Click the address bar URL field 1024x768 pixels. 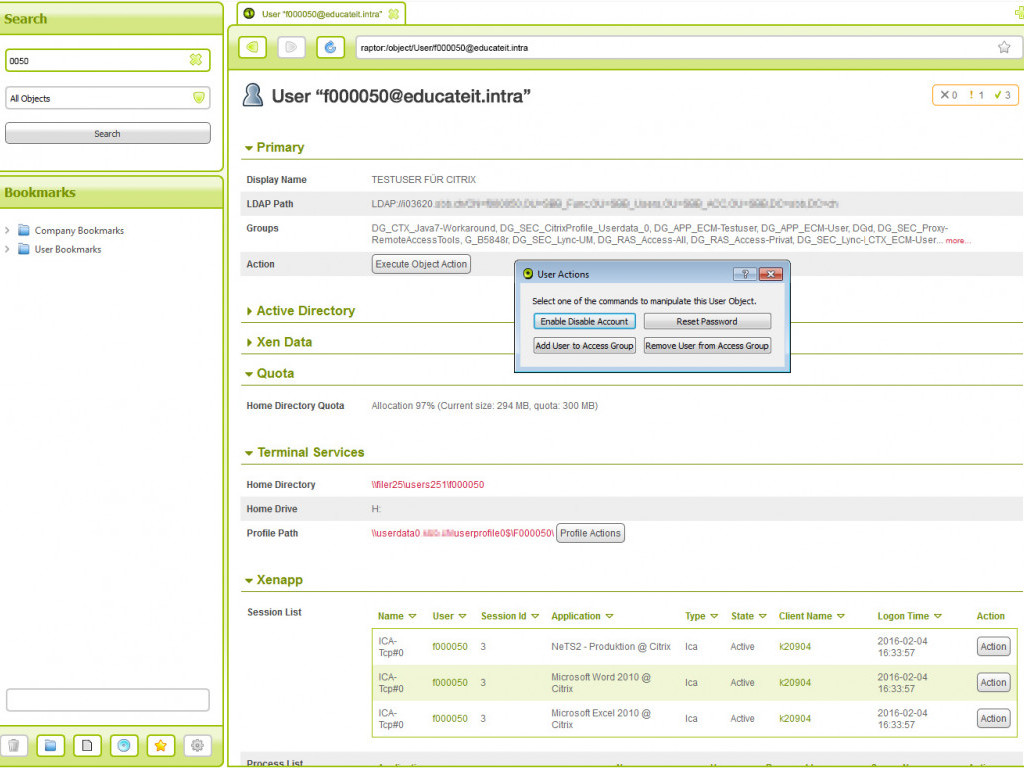670,47
